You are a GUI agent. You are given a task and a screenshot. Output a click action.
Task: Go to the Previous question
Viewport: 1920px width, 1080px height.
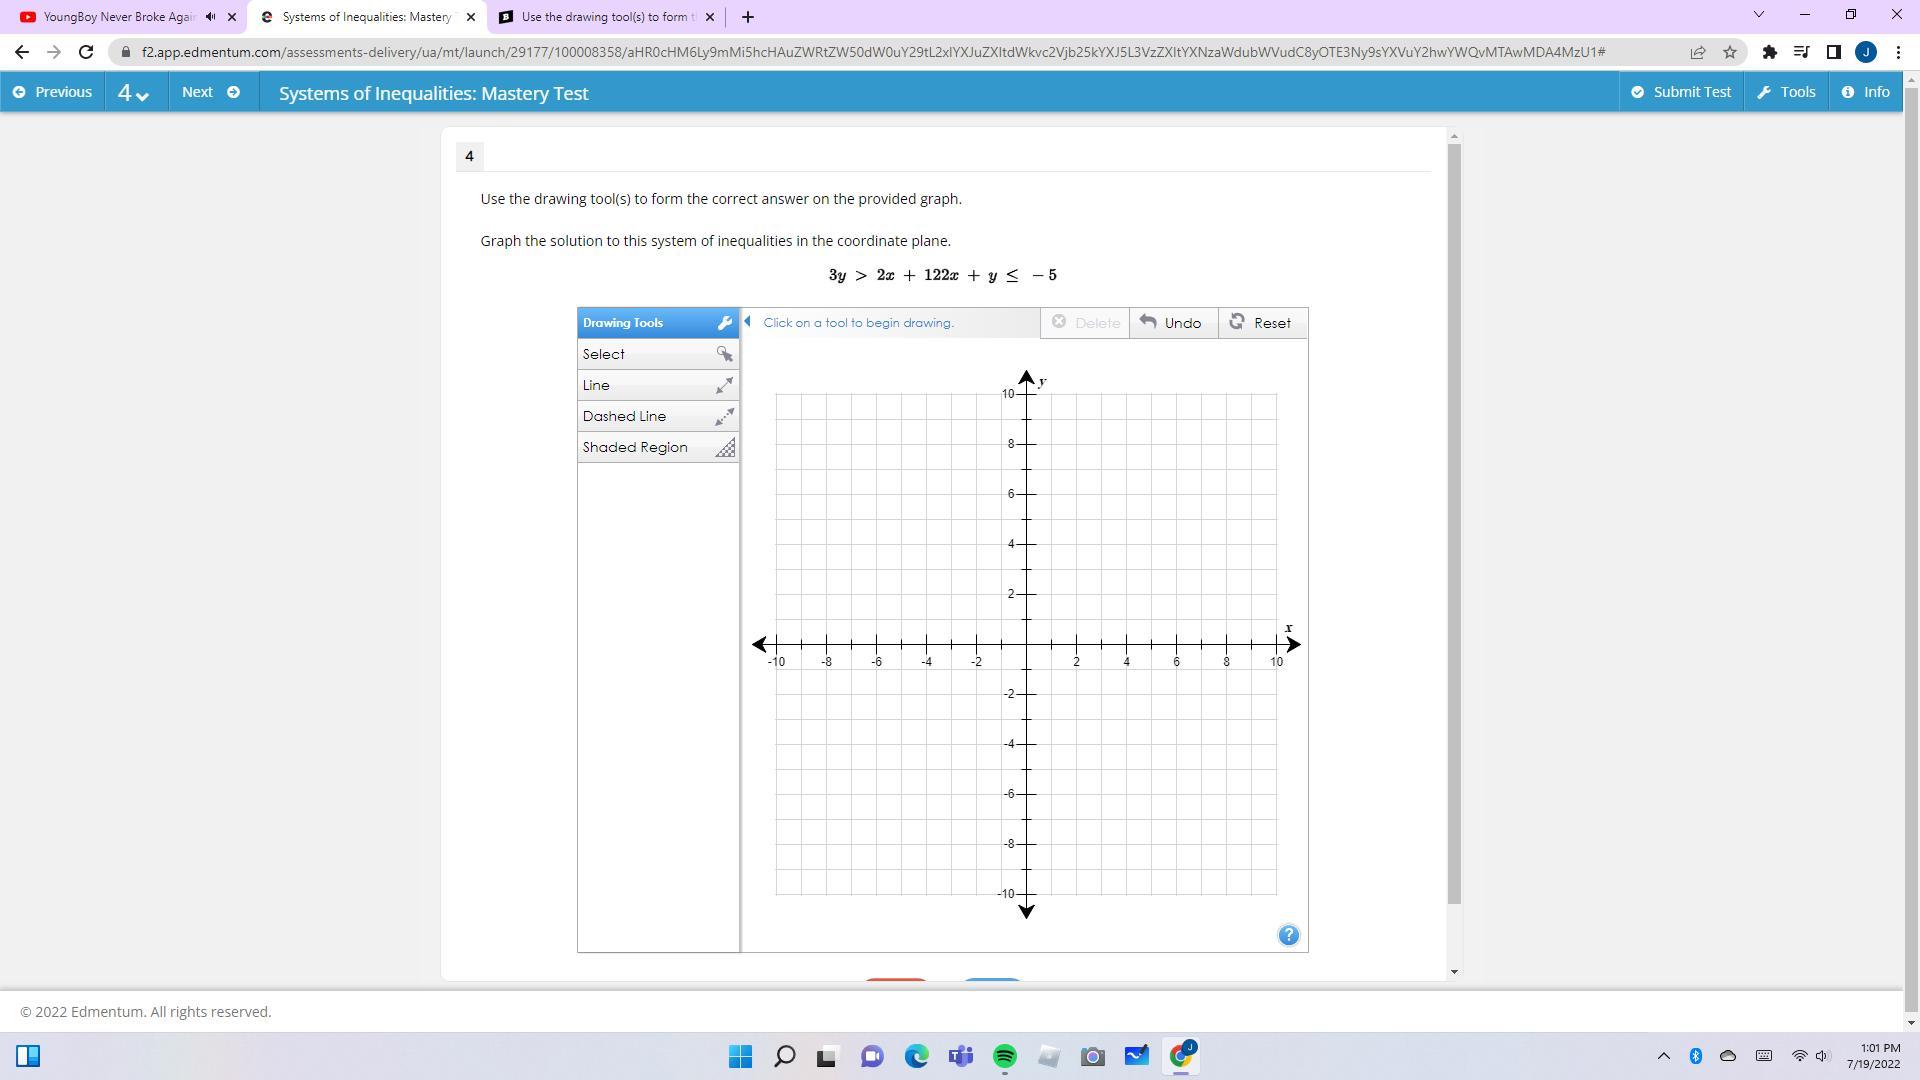coord(52,92)
